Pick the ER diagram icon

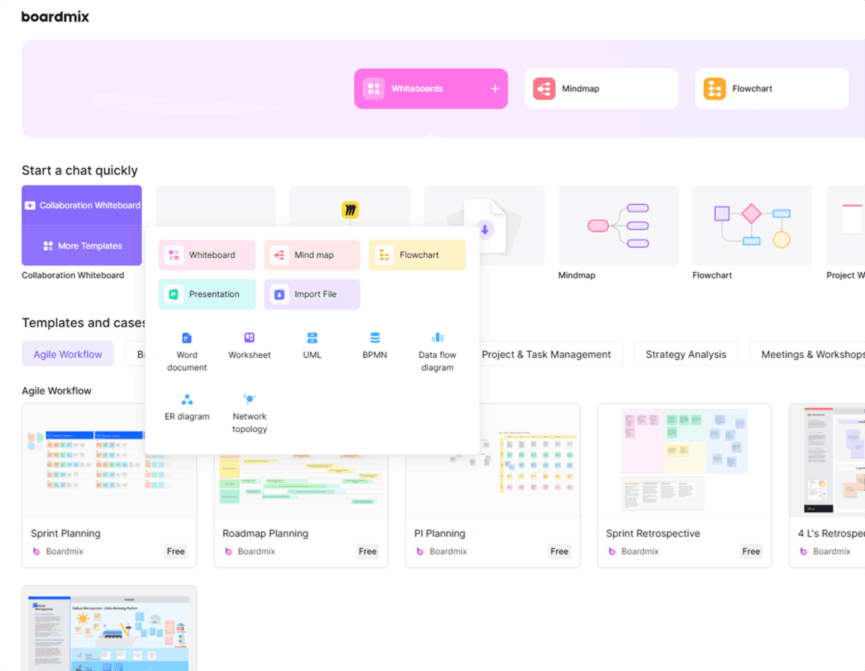tap(187, 400)
